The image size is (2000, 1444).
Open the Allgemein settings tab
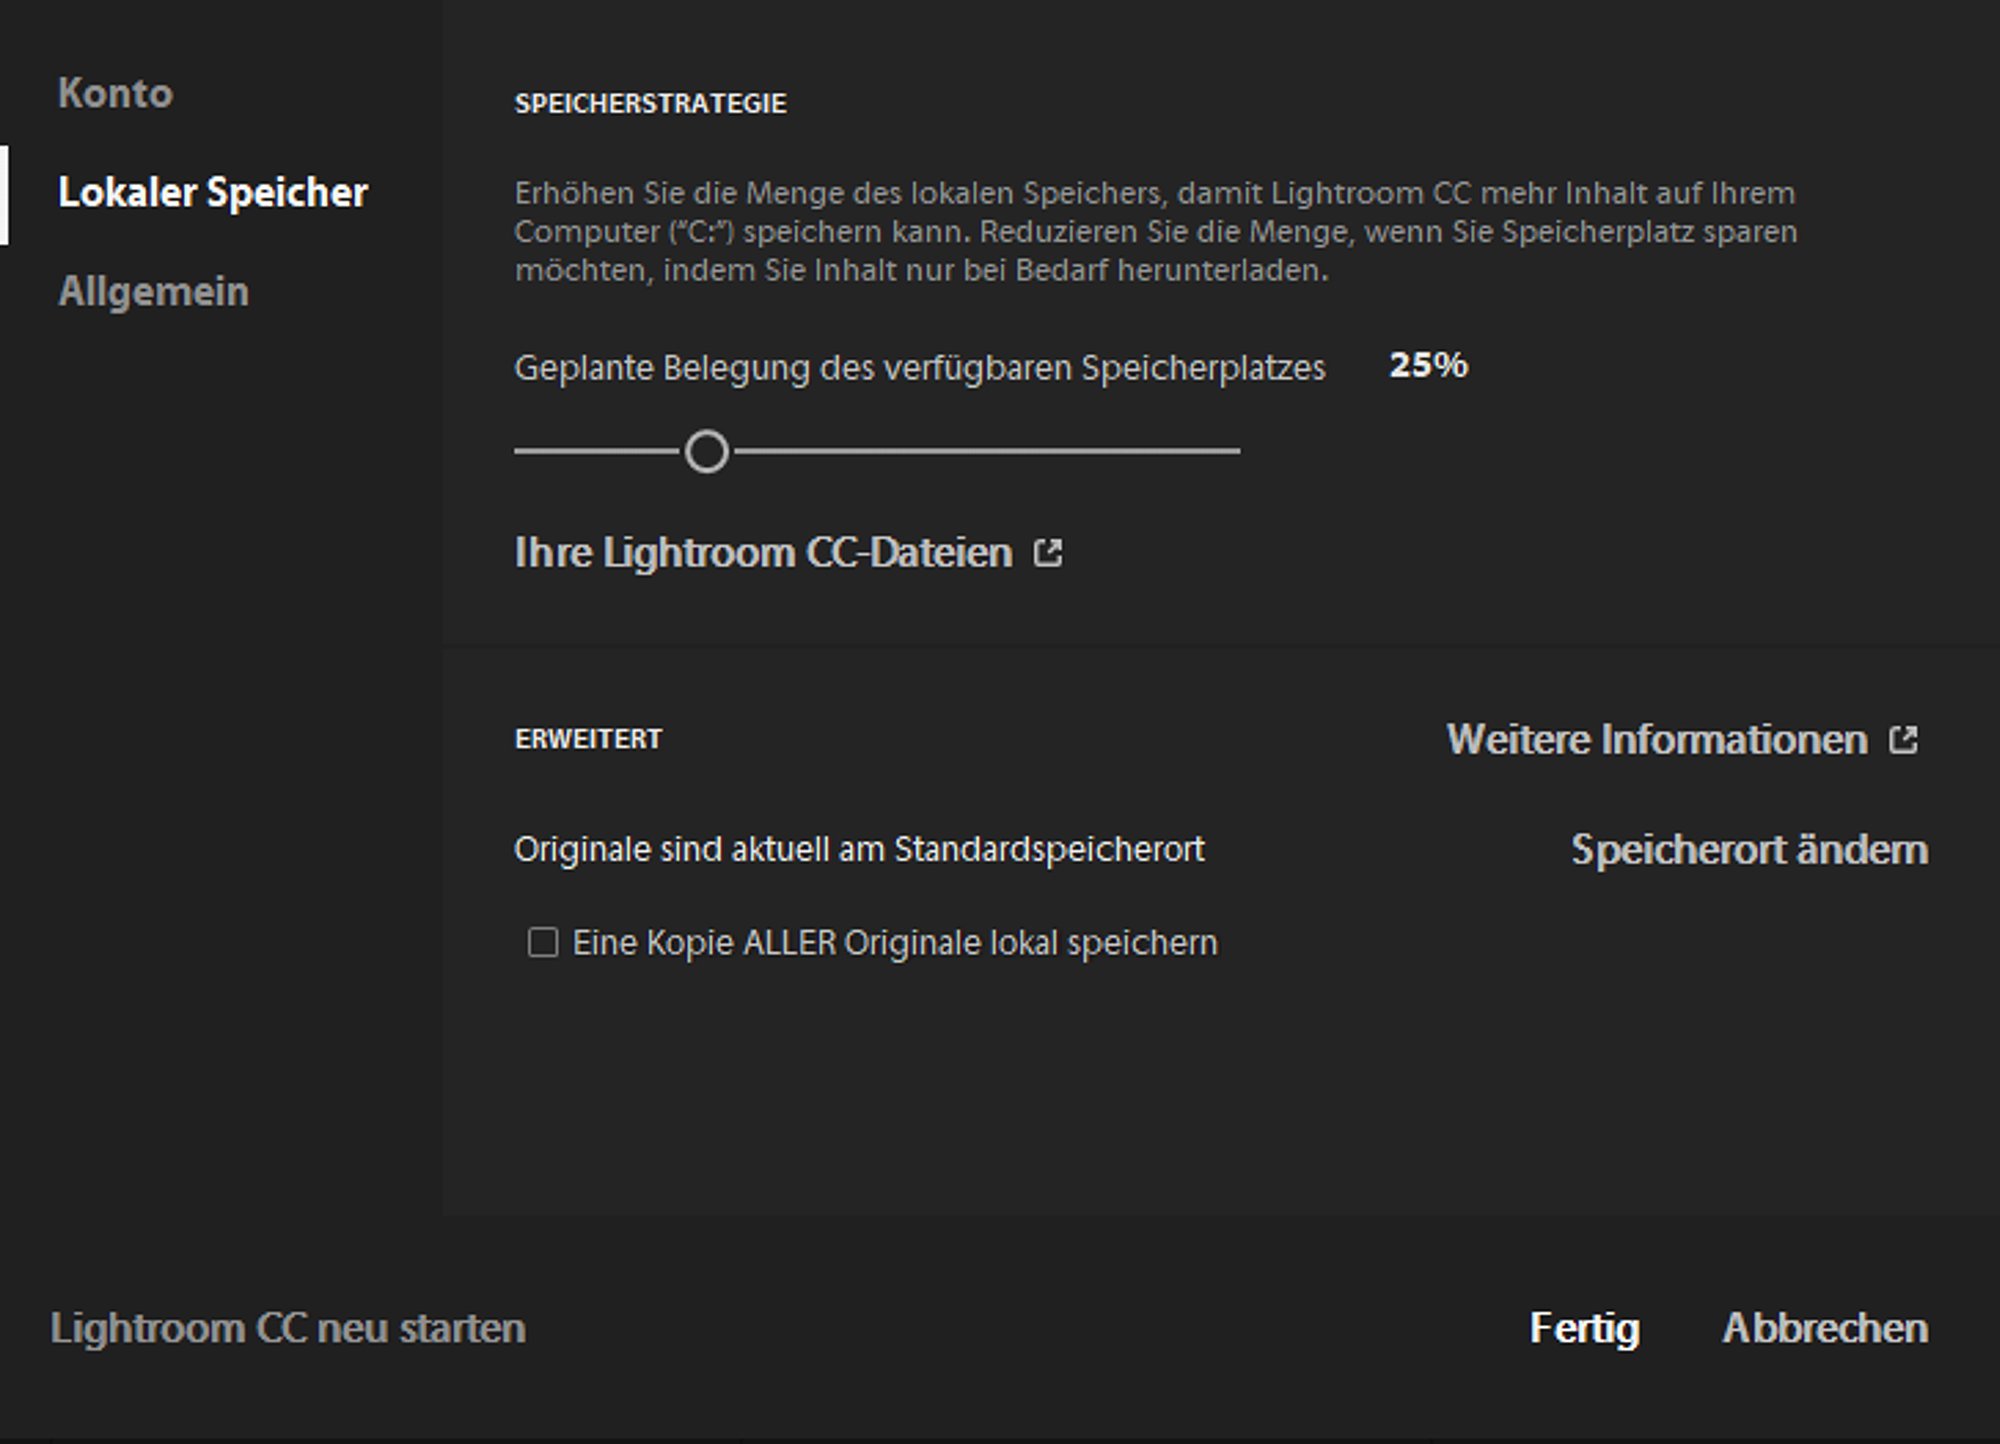pyautogui.click(x=153, y=291)
